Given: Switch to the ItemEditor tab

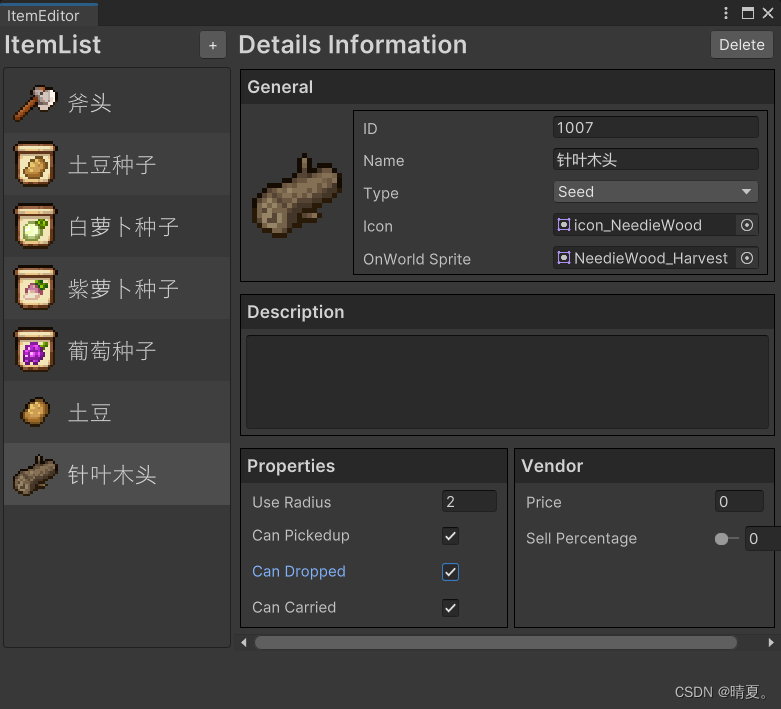Looking at the screenshot, I should [x=44, y=15].
